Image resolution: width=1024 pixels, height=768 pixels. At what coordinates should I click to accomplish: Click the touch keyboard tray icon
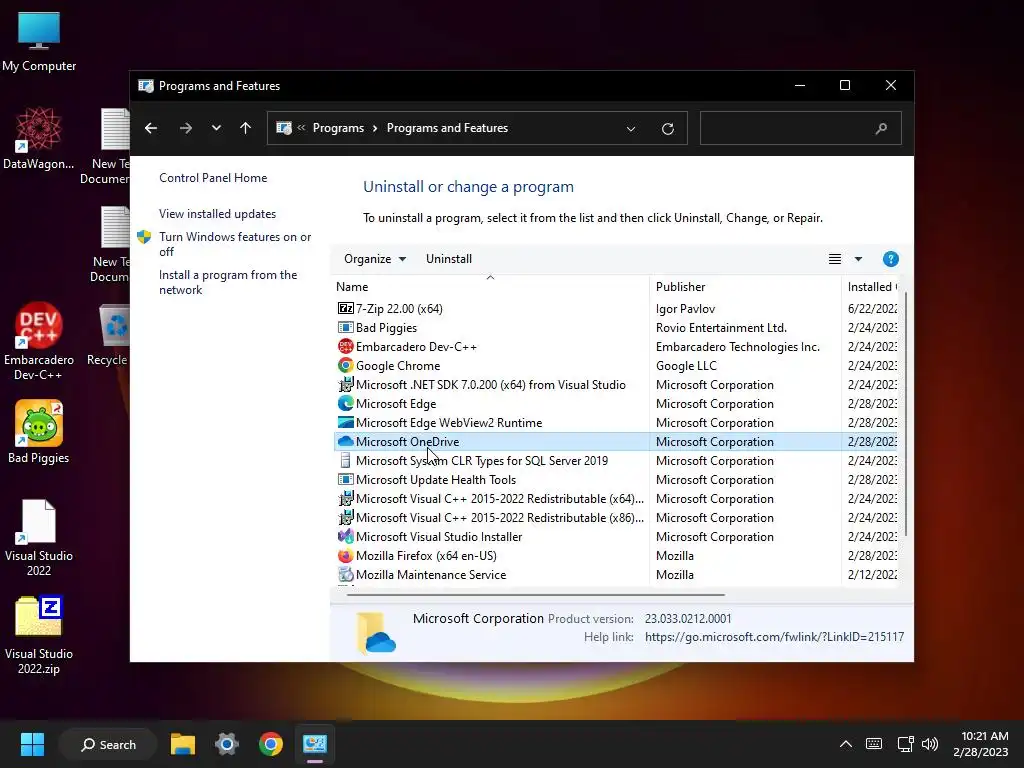point(874,744)
